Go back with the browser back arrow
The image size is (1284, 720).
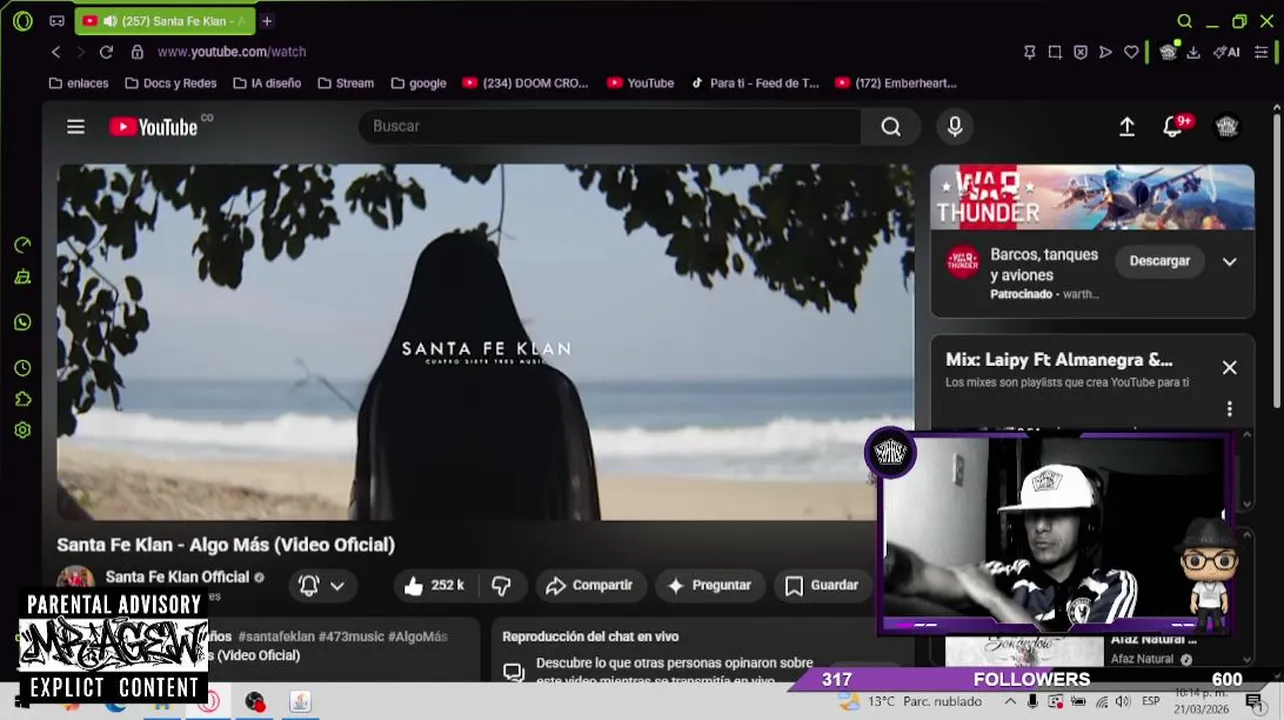(56, 52)
